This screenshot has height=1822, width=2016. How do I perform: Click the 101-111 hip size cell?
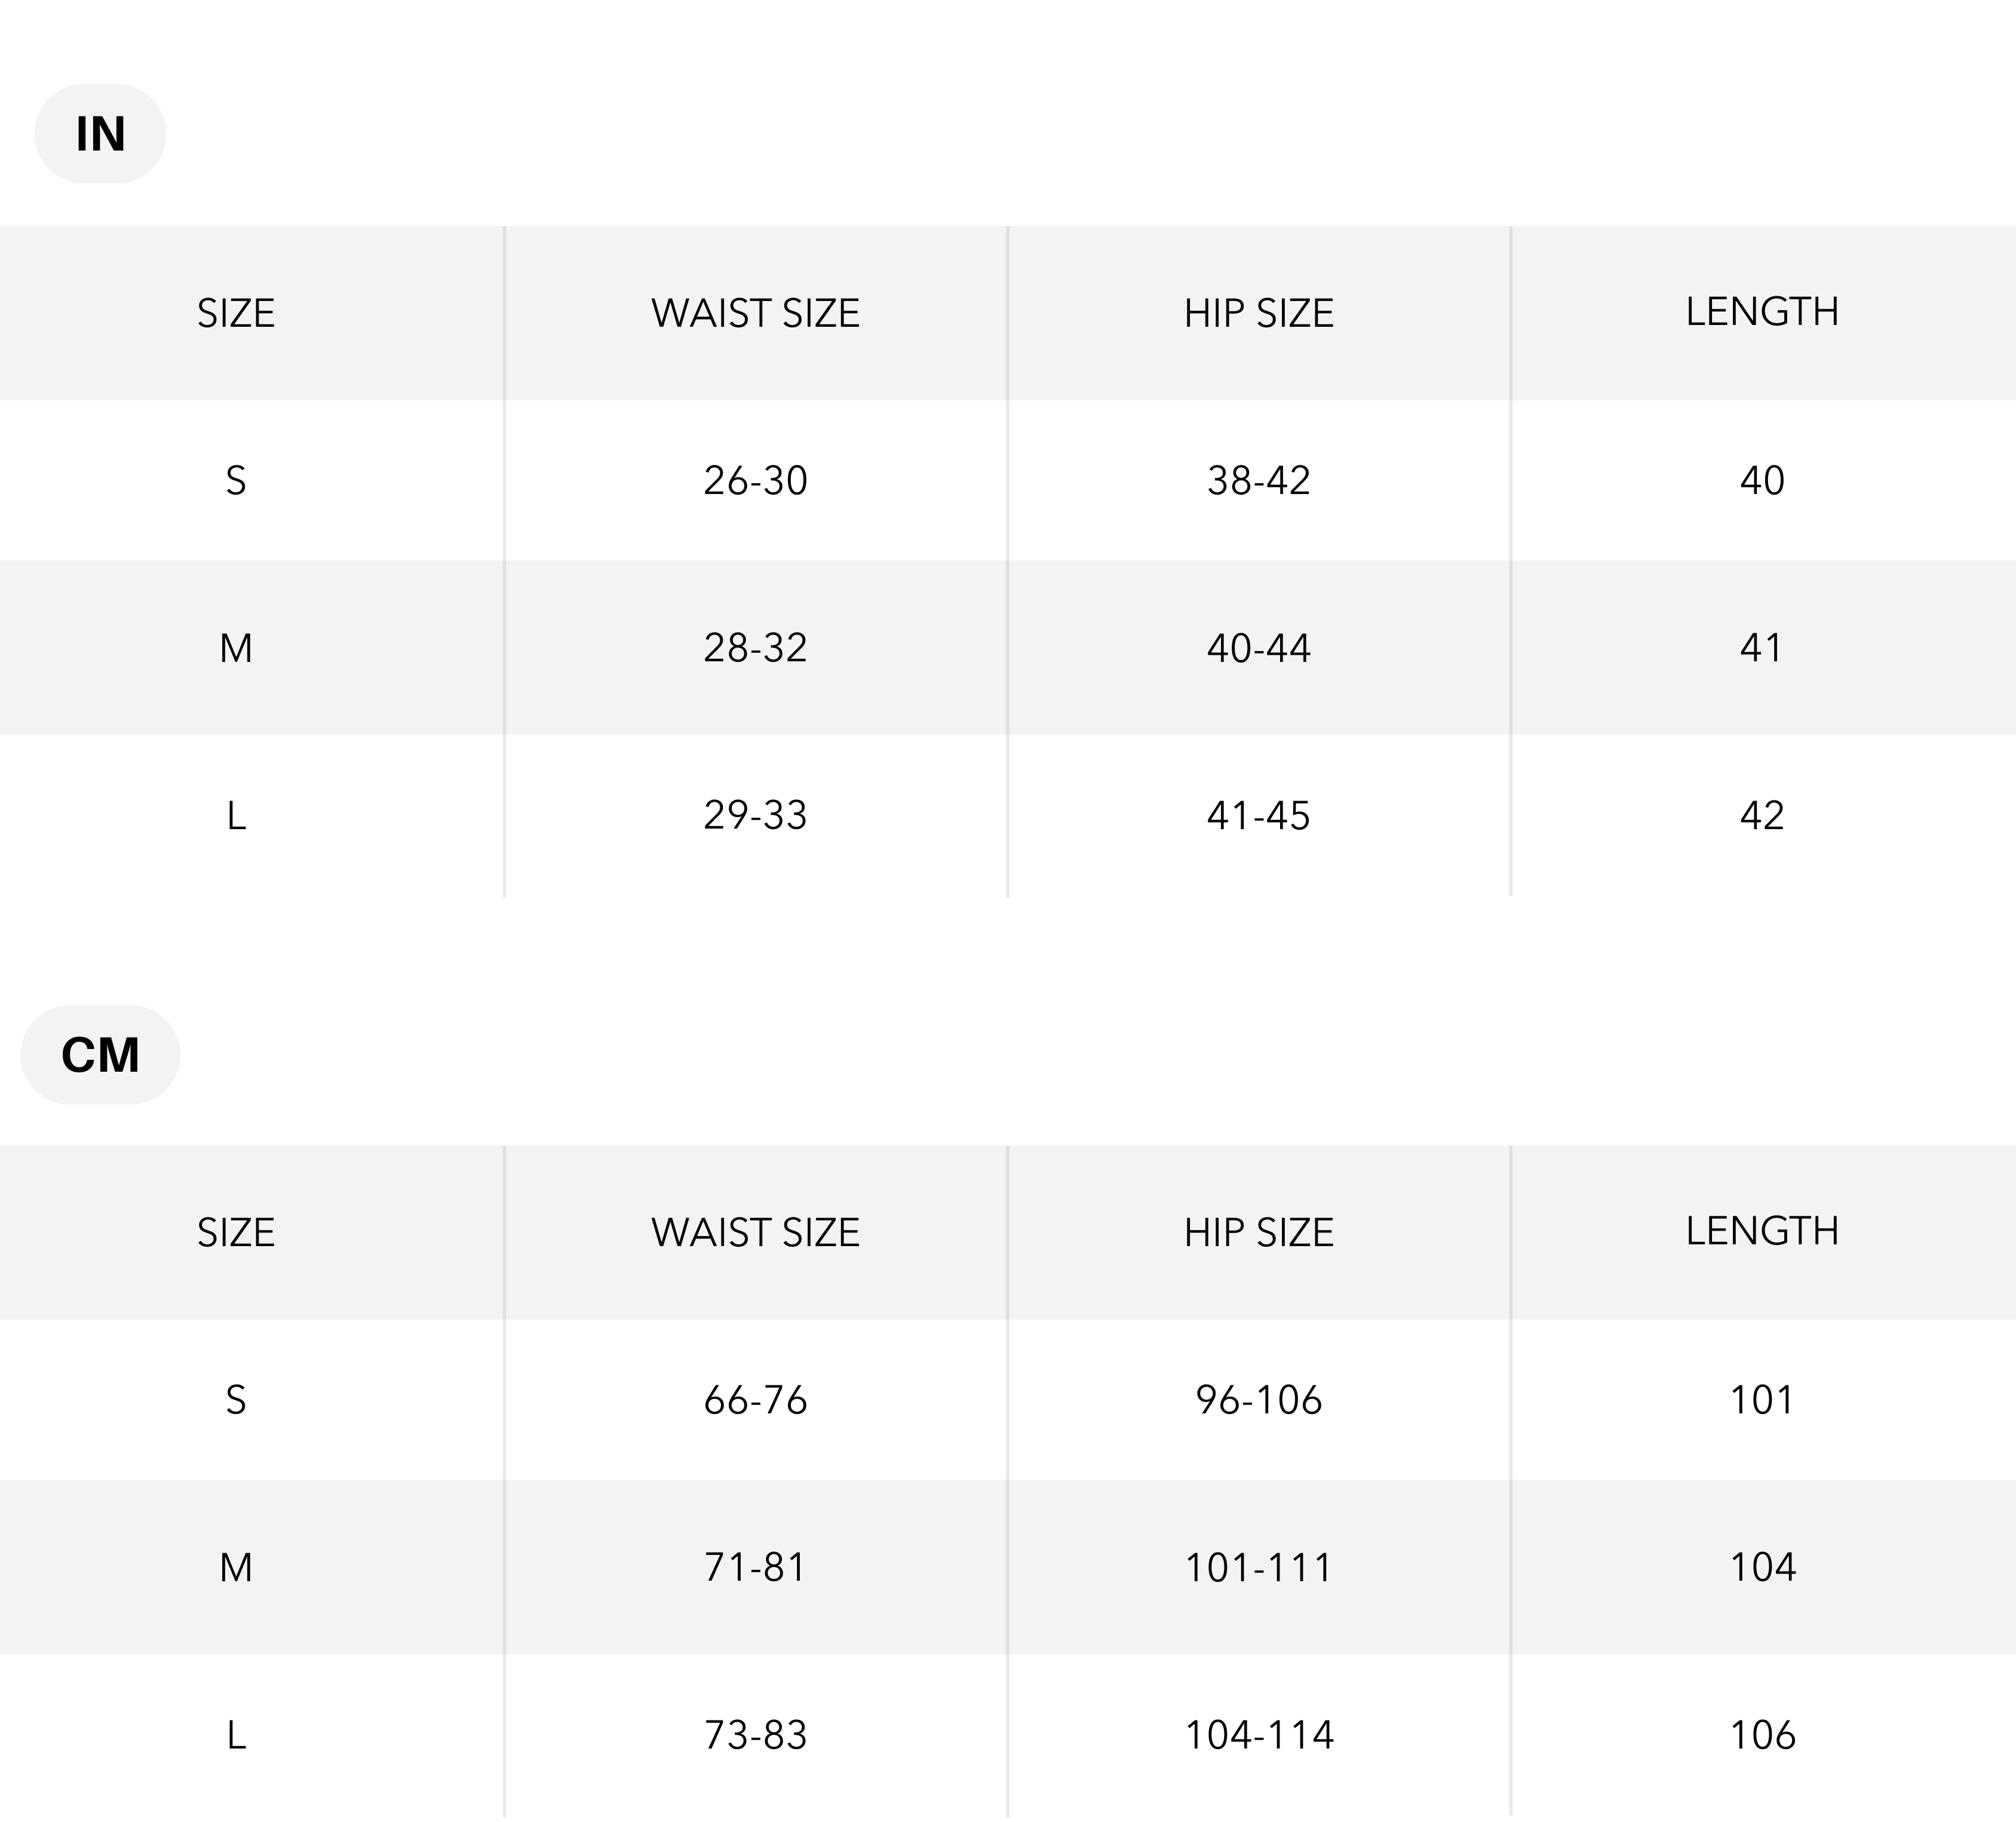[1258, 1567]
